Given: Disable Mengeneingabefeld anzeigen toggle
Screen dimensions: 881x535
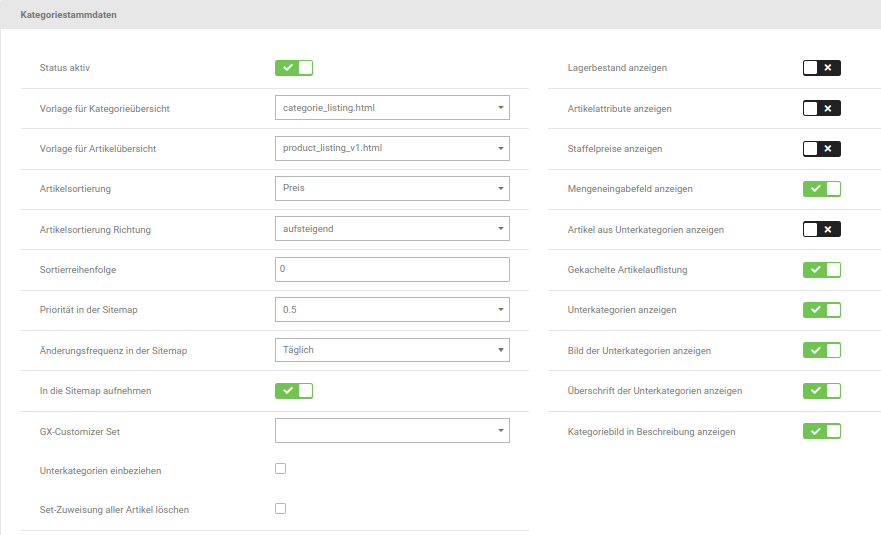Looking at the screenshot, I should (821, 189).
